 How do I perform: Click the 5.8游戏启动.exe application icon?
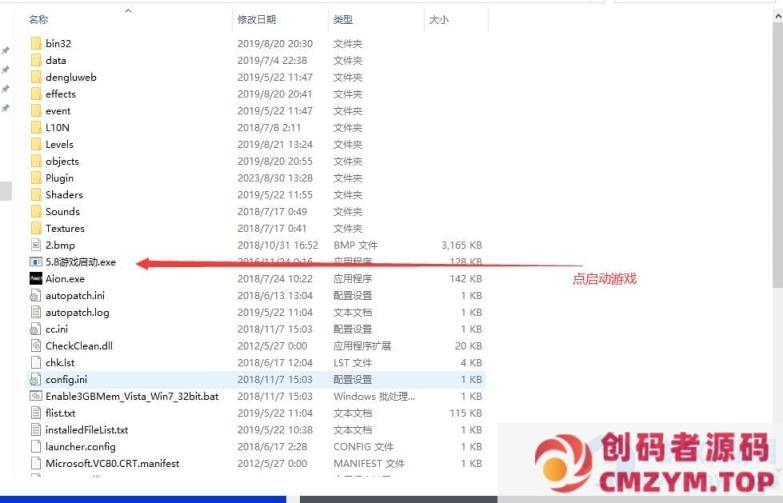pyautogui.click(x=36, y=262)
